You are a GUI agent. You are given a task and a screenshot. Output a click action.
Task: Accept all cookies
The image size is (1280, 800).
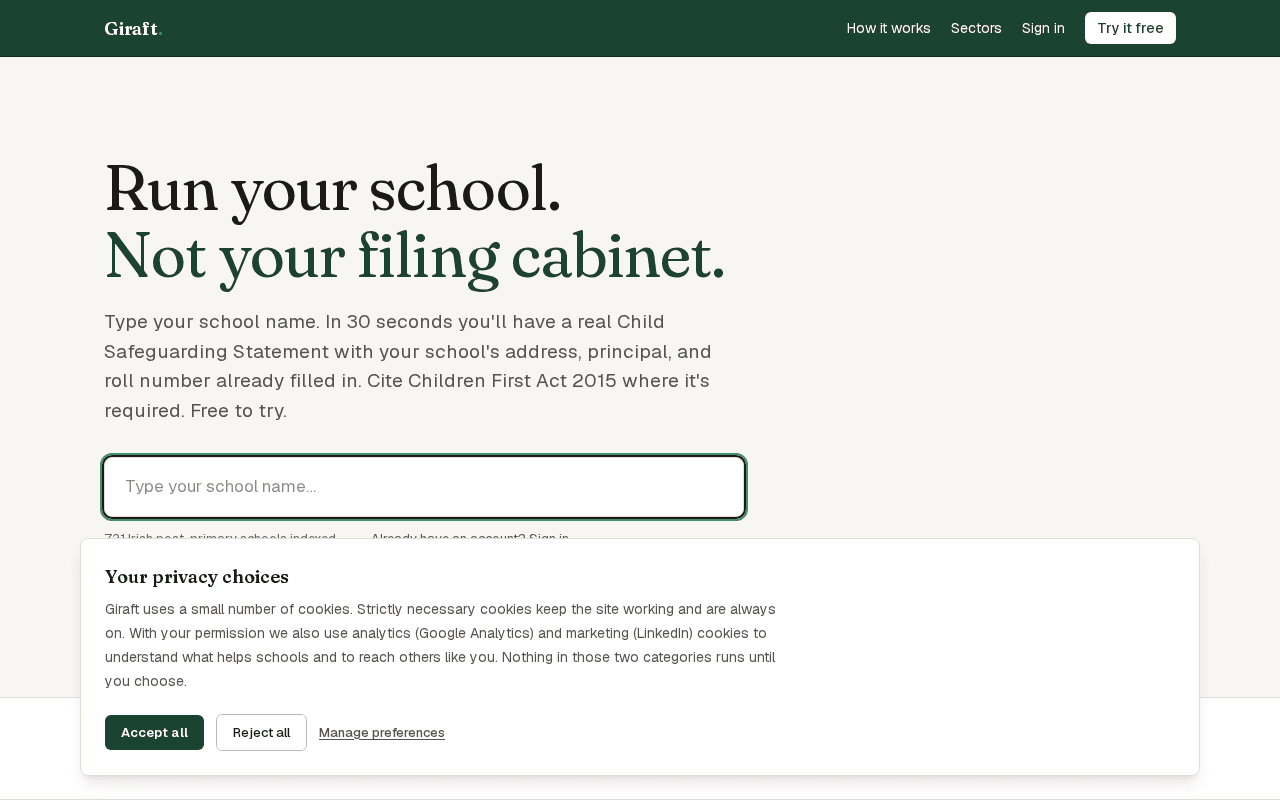pos(154,732)
